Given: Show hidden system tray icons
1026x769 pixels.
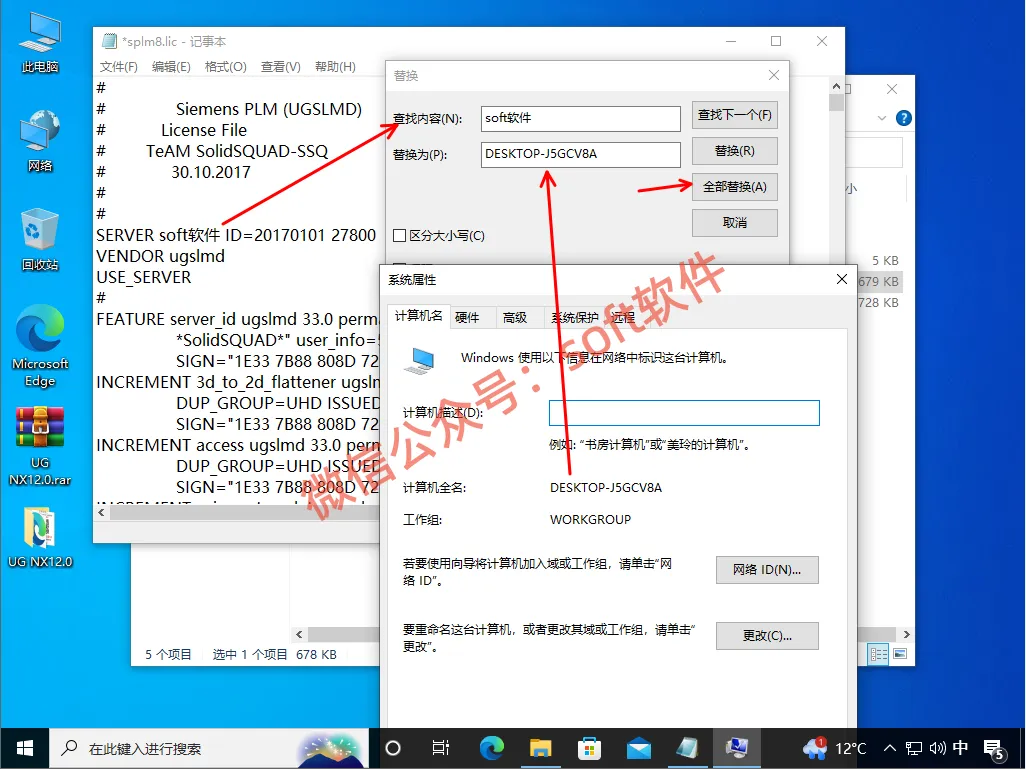Looking at the screenshot, I should (x=890, y=748).
